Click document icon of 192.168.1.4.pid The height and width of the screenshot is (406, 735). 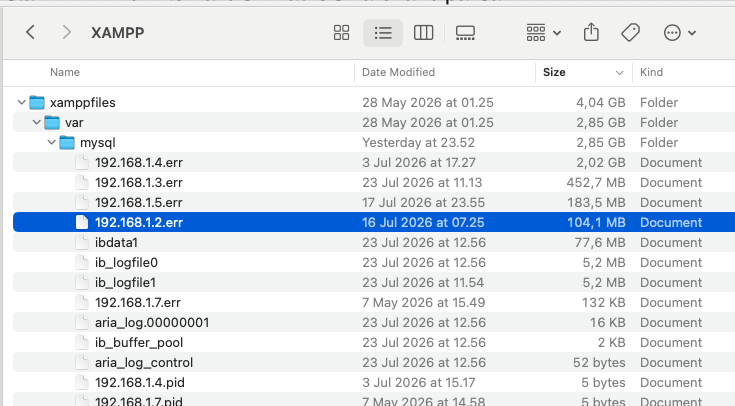82,383
